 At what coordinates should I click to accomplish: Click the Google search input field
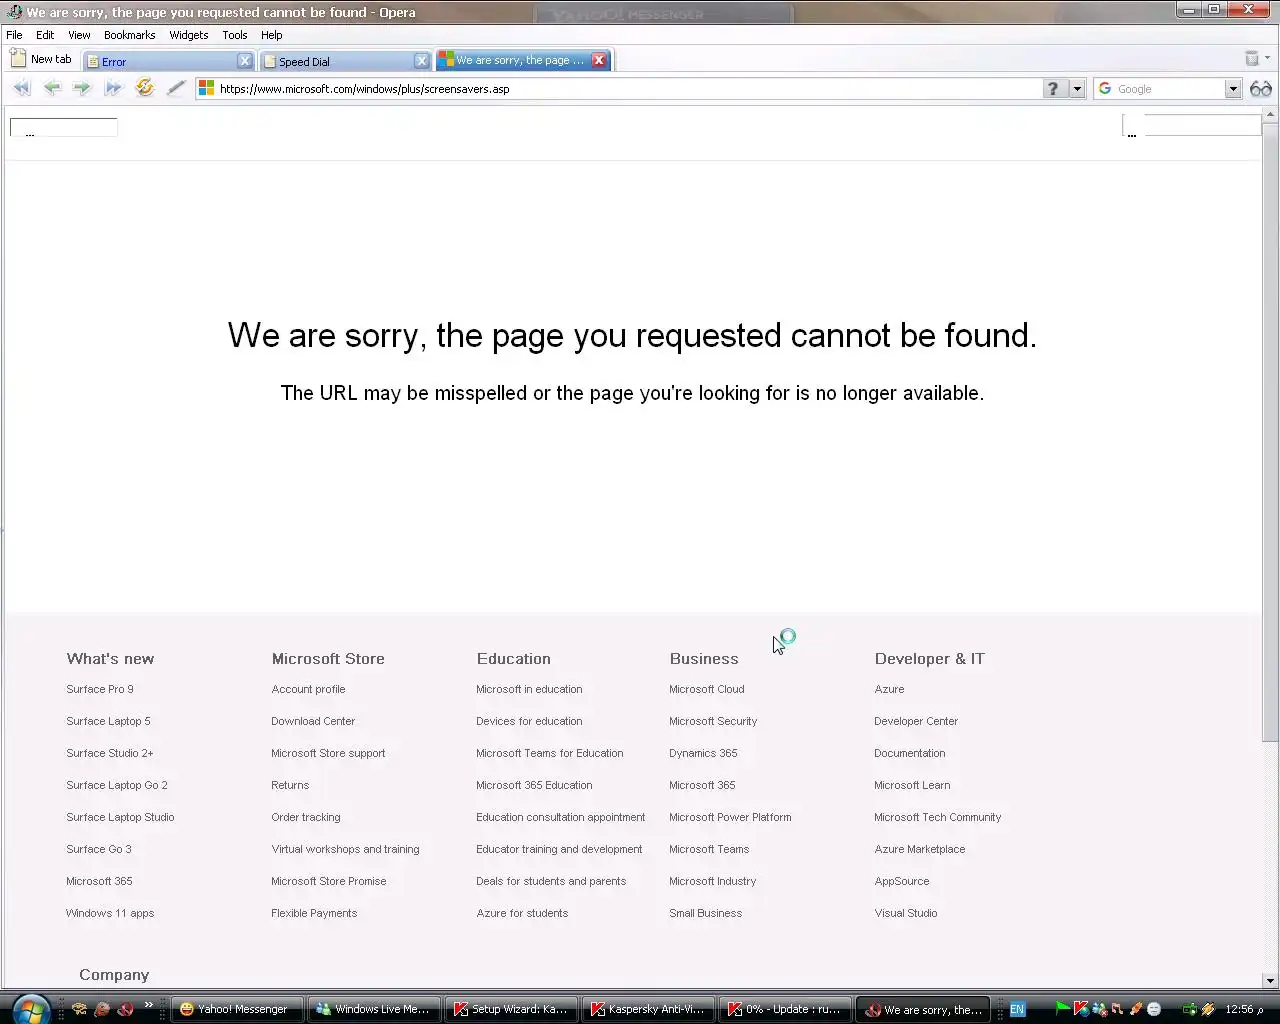[1168, 88]
